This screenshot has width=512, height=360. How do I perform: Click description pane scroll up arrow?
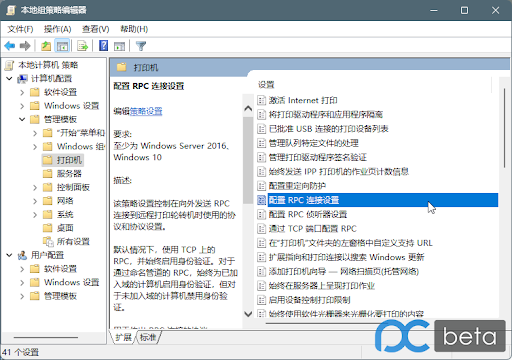point(248,108)
